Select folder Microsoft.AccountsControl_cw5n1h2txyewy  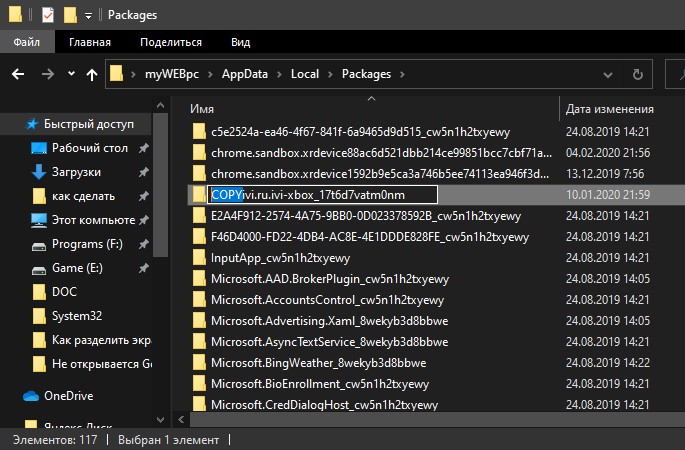pos(327,300)
